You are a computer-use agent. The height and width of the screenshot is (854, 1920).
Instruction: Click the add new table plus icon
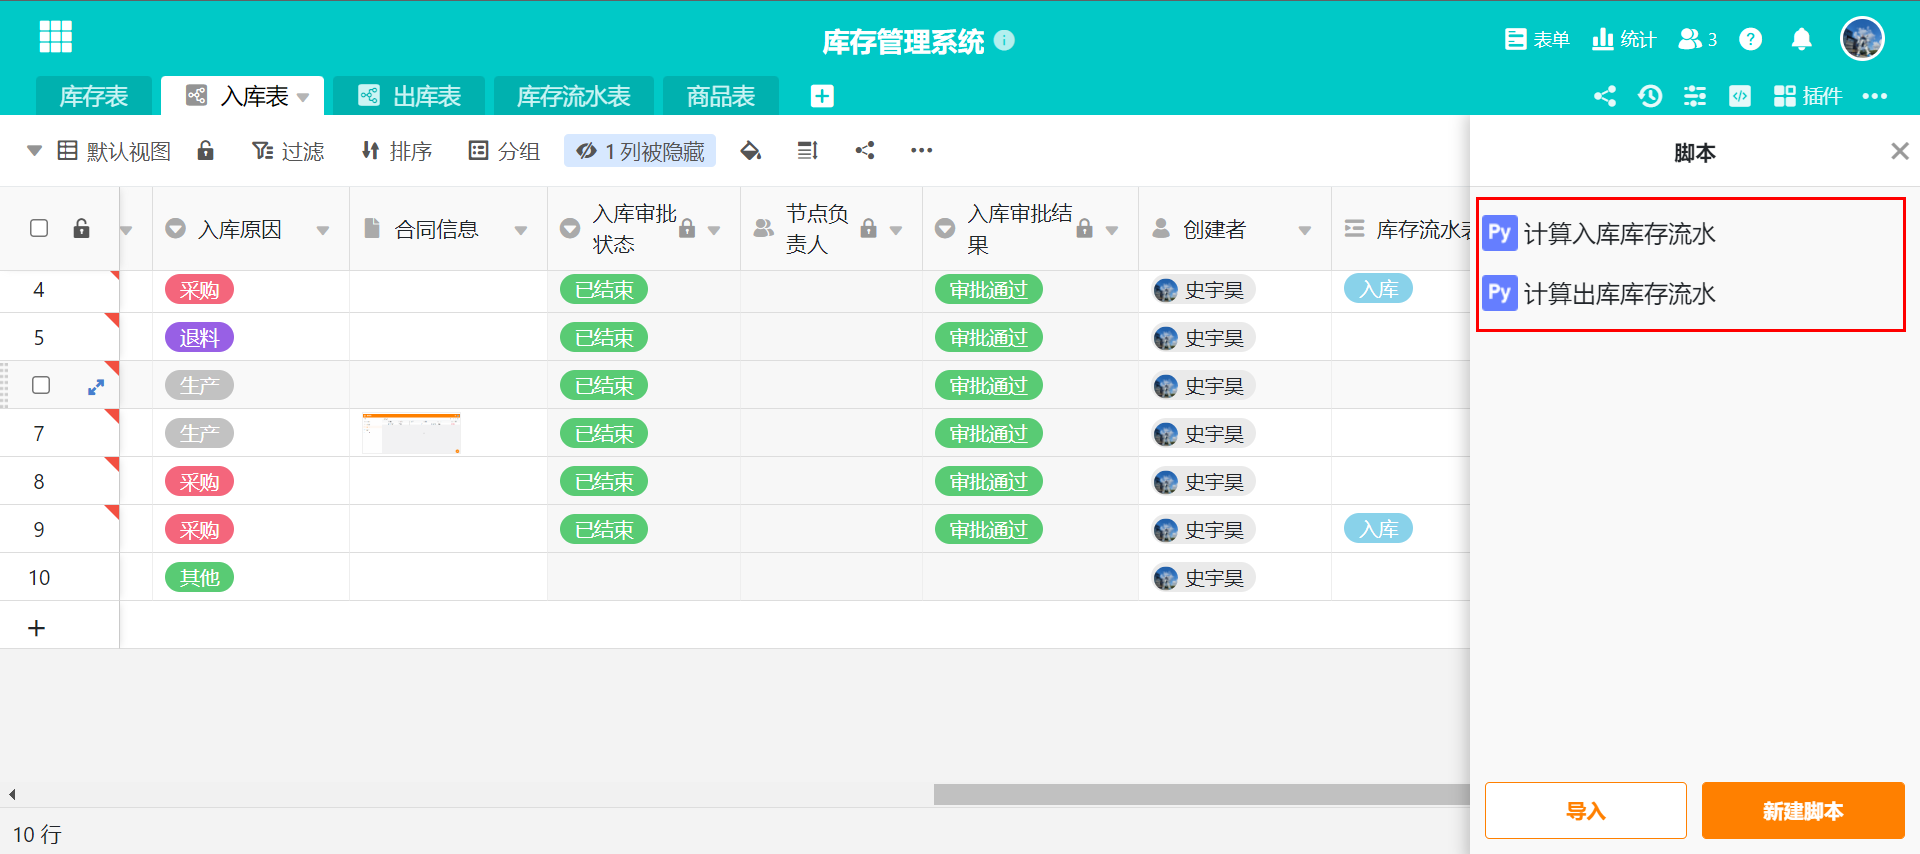(x=822, y=96)
